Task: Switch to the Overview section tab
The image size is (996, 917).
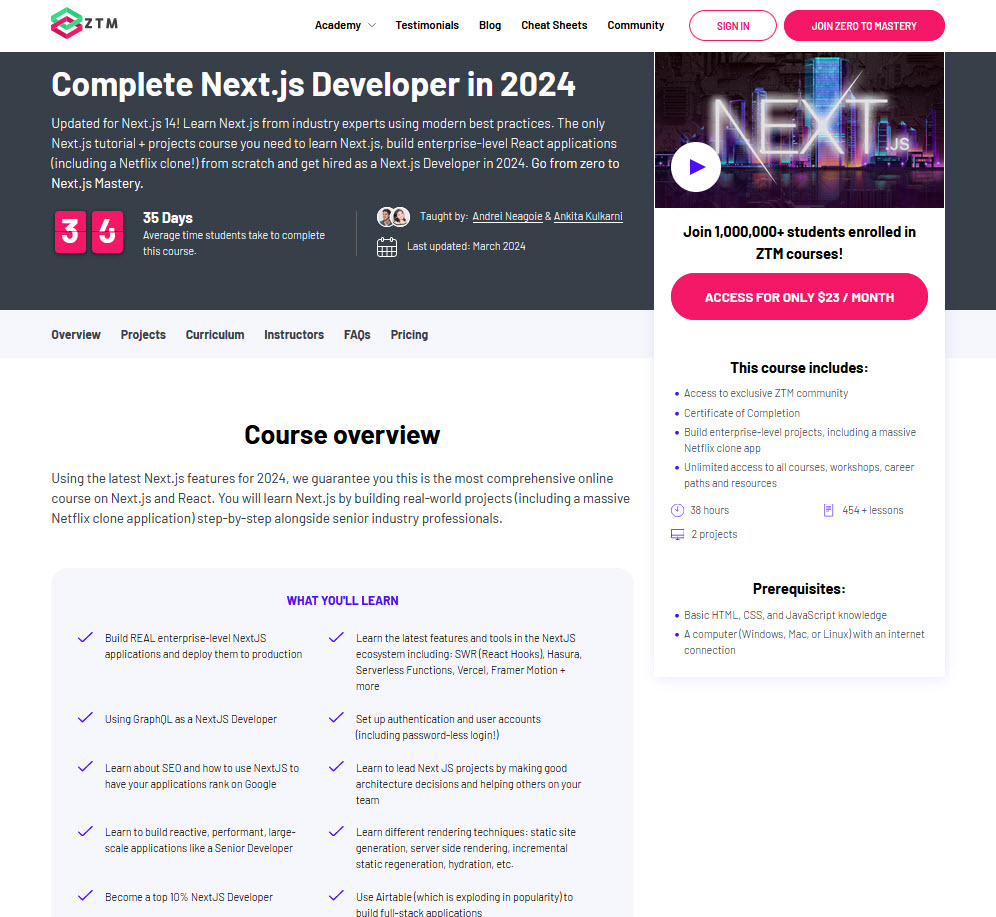Action: pos(76,335)
